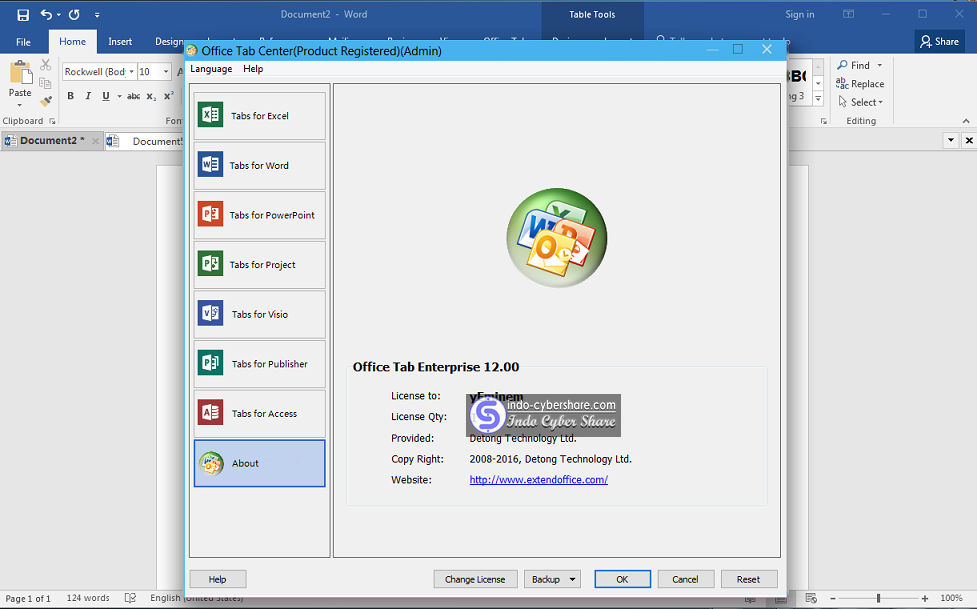Image resolution: width=977 pixels, height=609 pixels.
Task: Collapse the Word ribbon
Action: (966, 121)
